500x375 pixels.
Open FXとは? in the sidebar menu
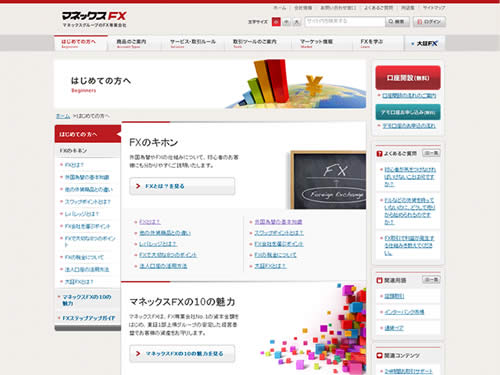[x=74, y=165]
